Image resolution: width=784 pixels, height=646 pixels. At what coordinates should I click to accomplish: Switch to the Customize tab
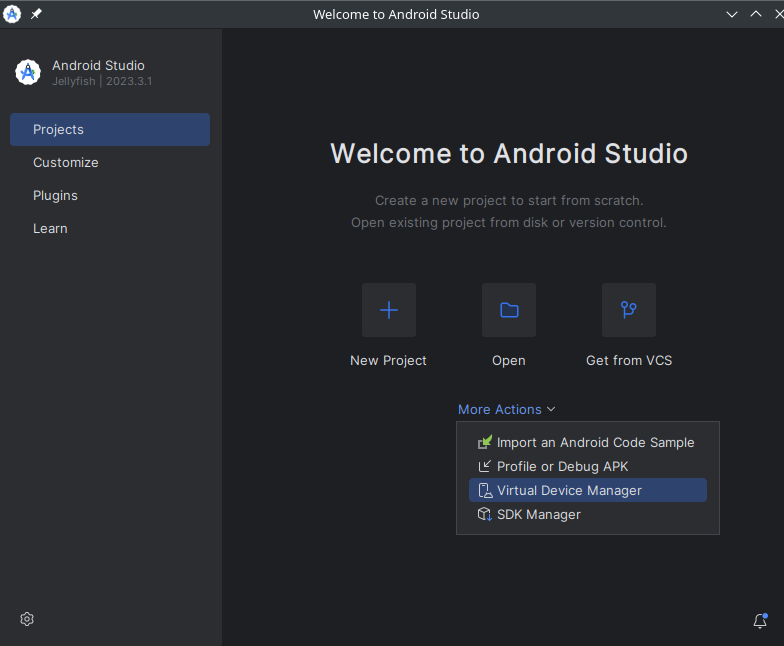pos(66,162)
